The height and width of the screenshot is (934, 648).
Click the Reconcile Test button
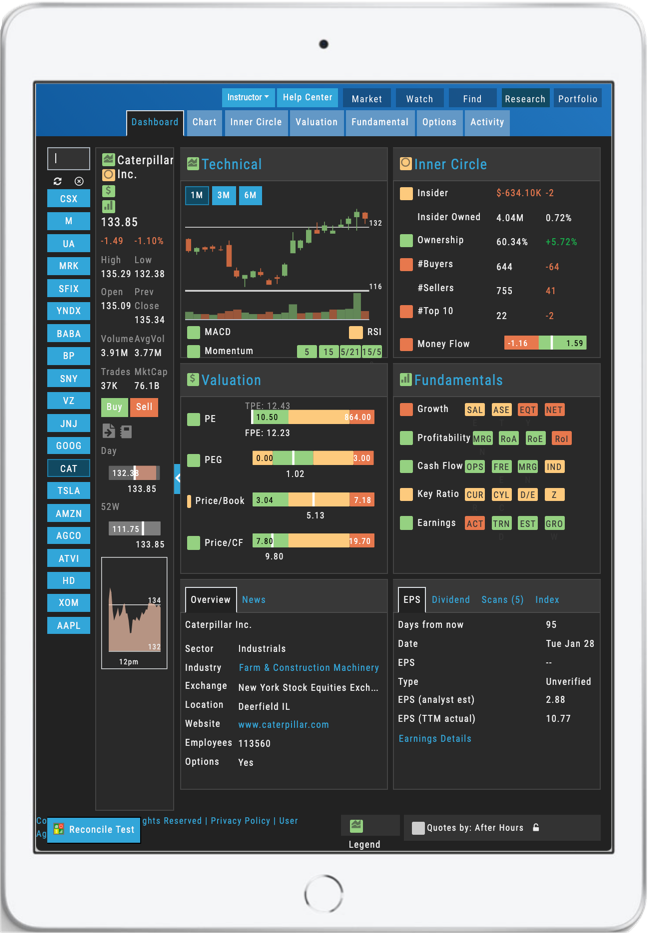point(94,829)
